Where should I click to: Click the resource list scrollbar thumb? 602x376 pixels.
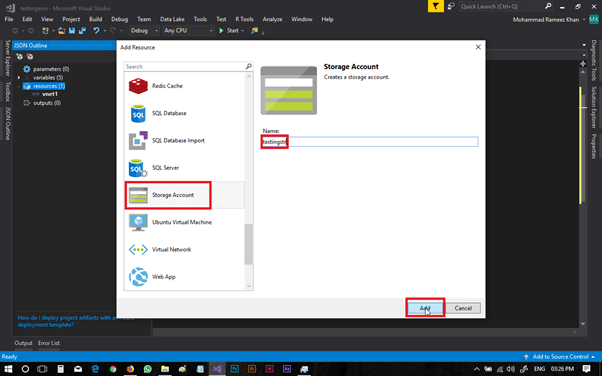click(248, 244)
